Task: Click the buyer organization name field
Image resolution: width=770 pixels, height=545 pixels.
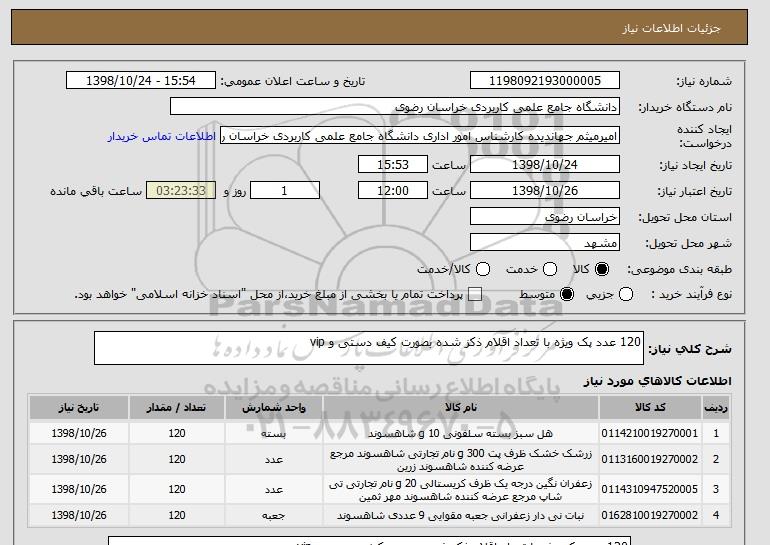Action: tap(395, 107)
